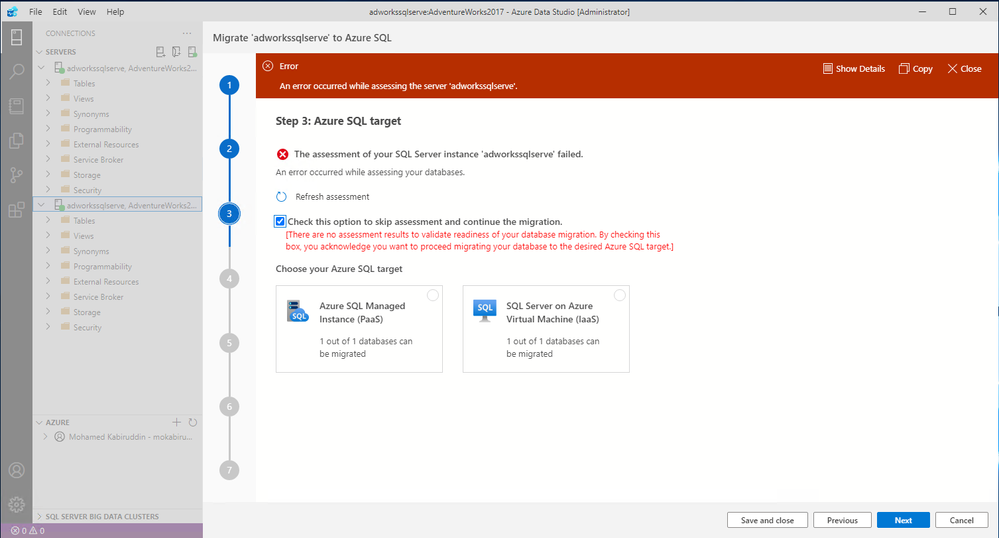Expand the first Views folder
The height and width of the screenshot is (538, 999).
[x=48, y=98]
